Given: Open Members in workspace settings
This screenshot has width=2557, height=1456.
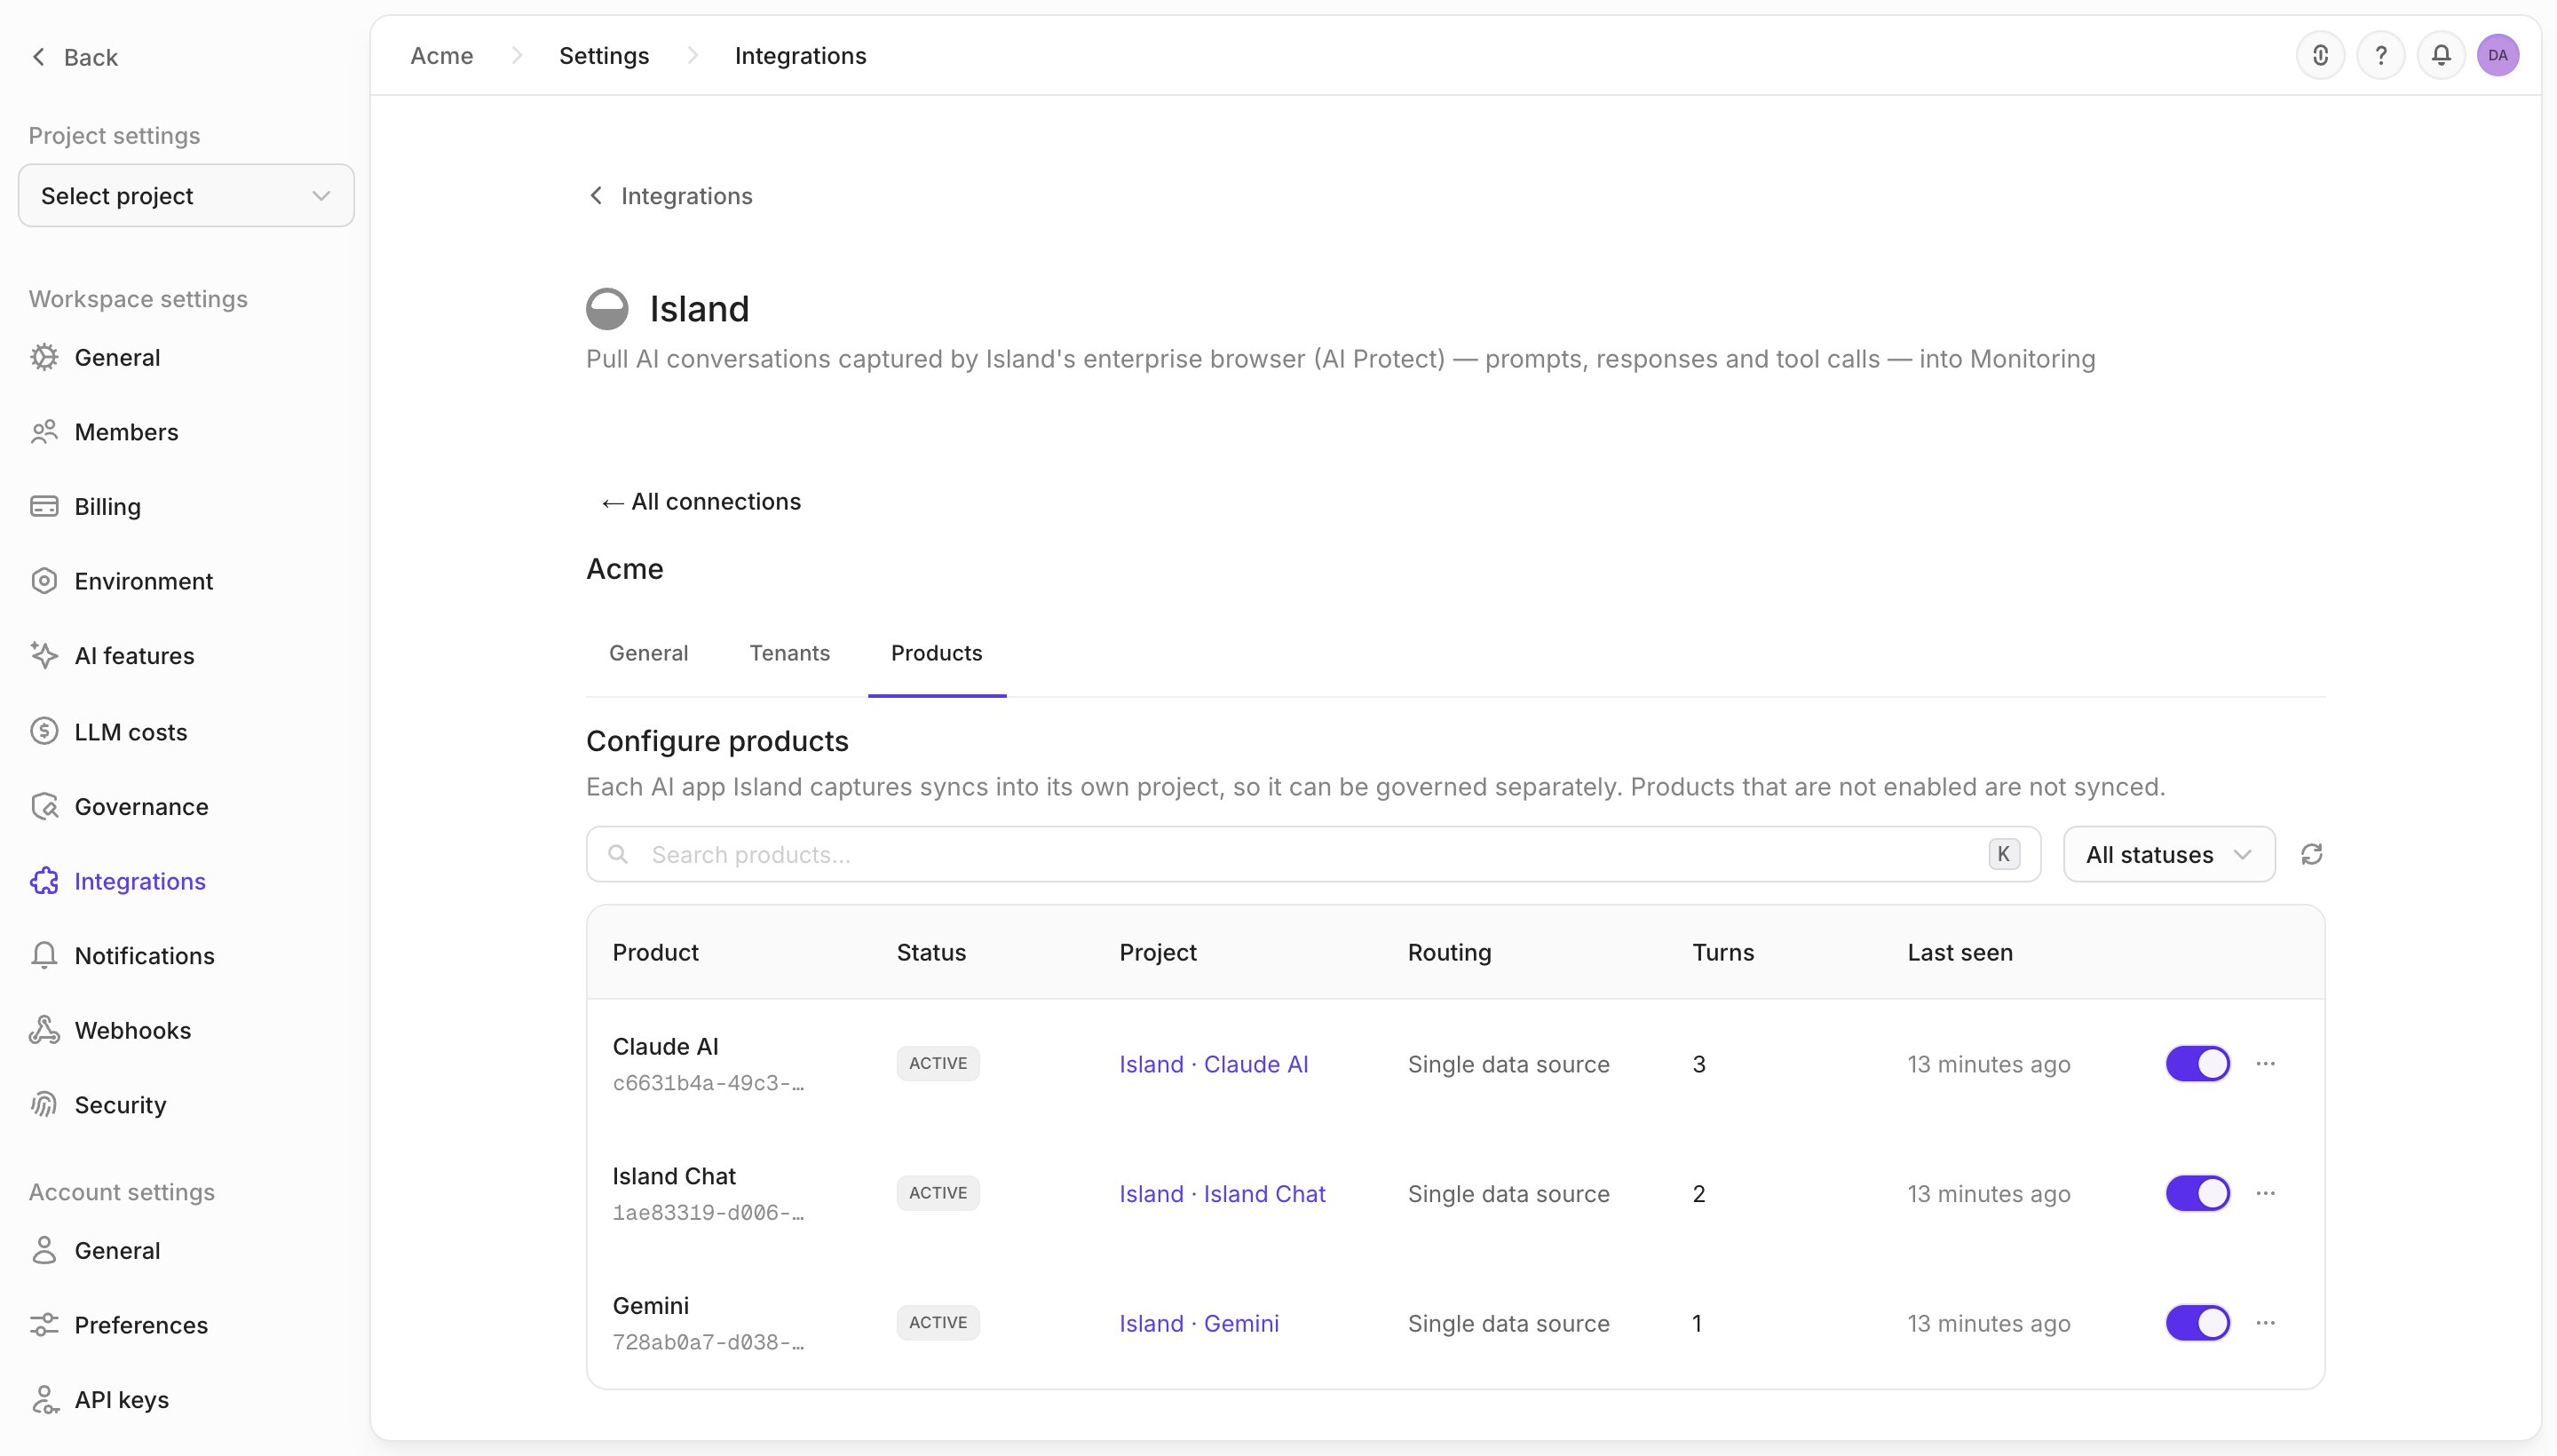Looking at the screenshot, I should point(126,432).
